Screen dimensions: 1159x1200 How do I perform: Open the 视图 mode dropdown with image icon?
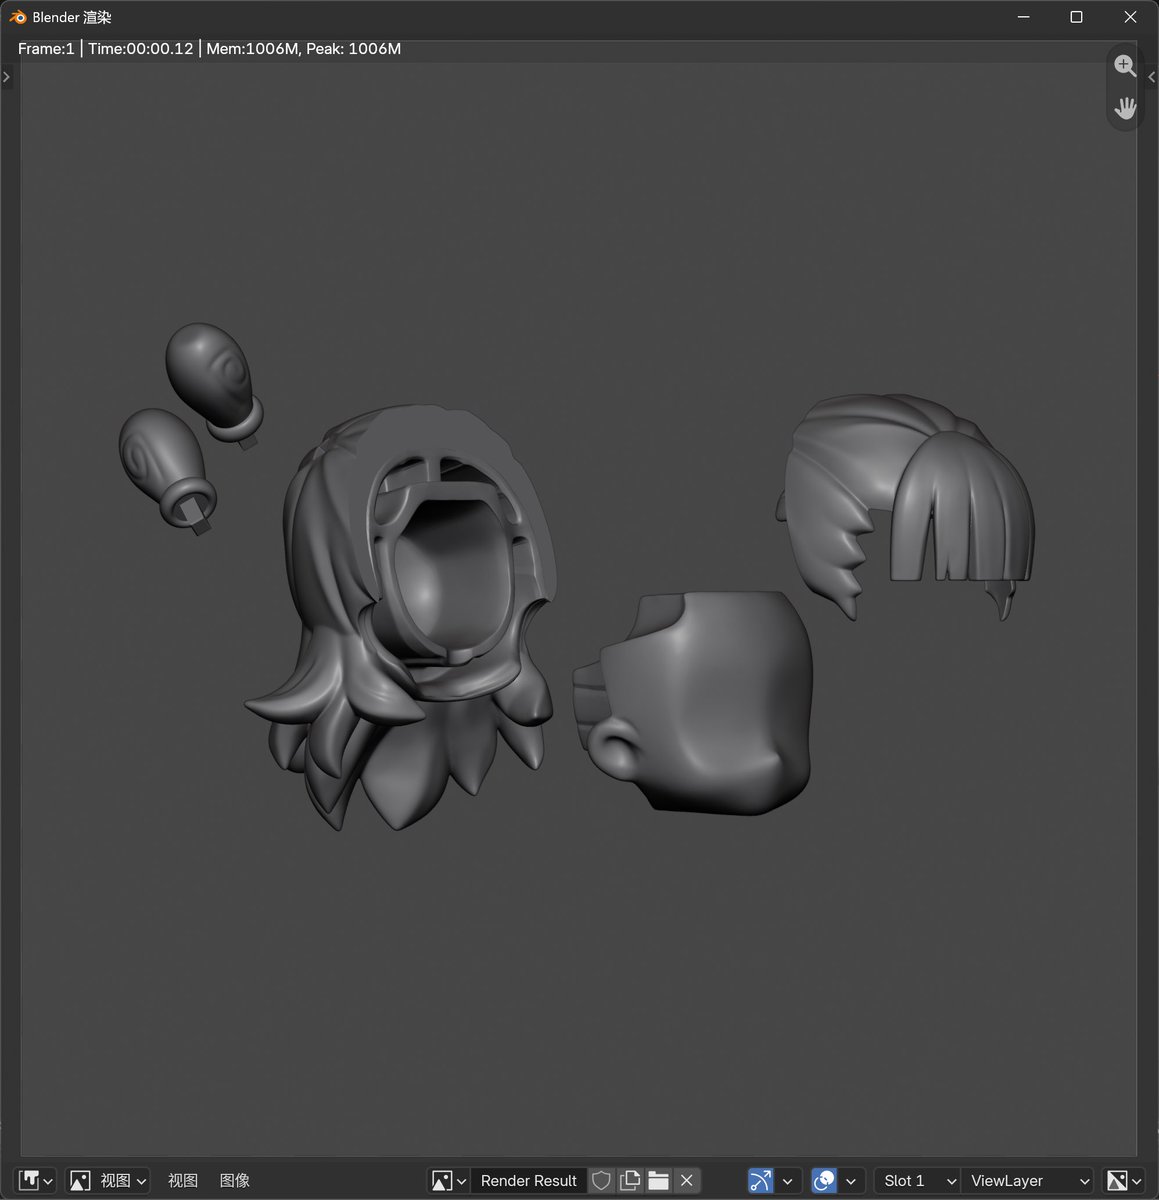108,1181
